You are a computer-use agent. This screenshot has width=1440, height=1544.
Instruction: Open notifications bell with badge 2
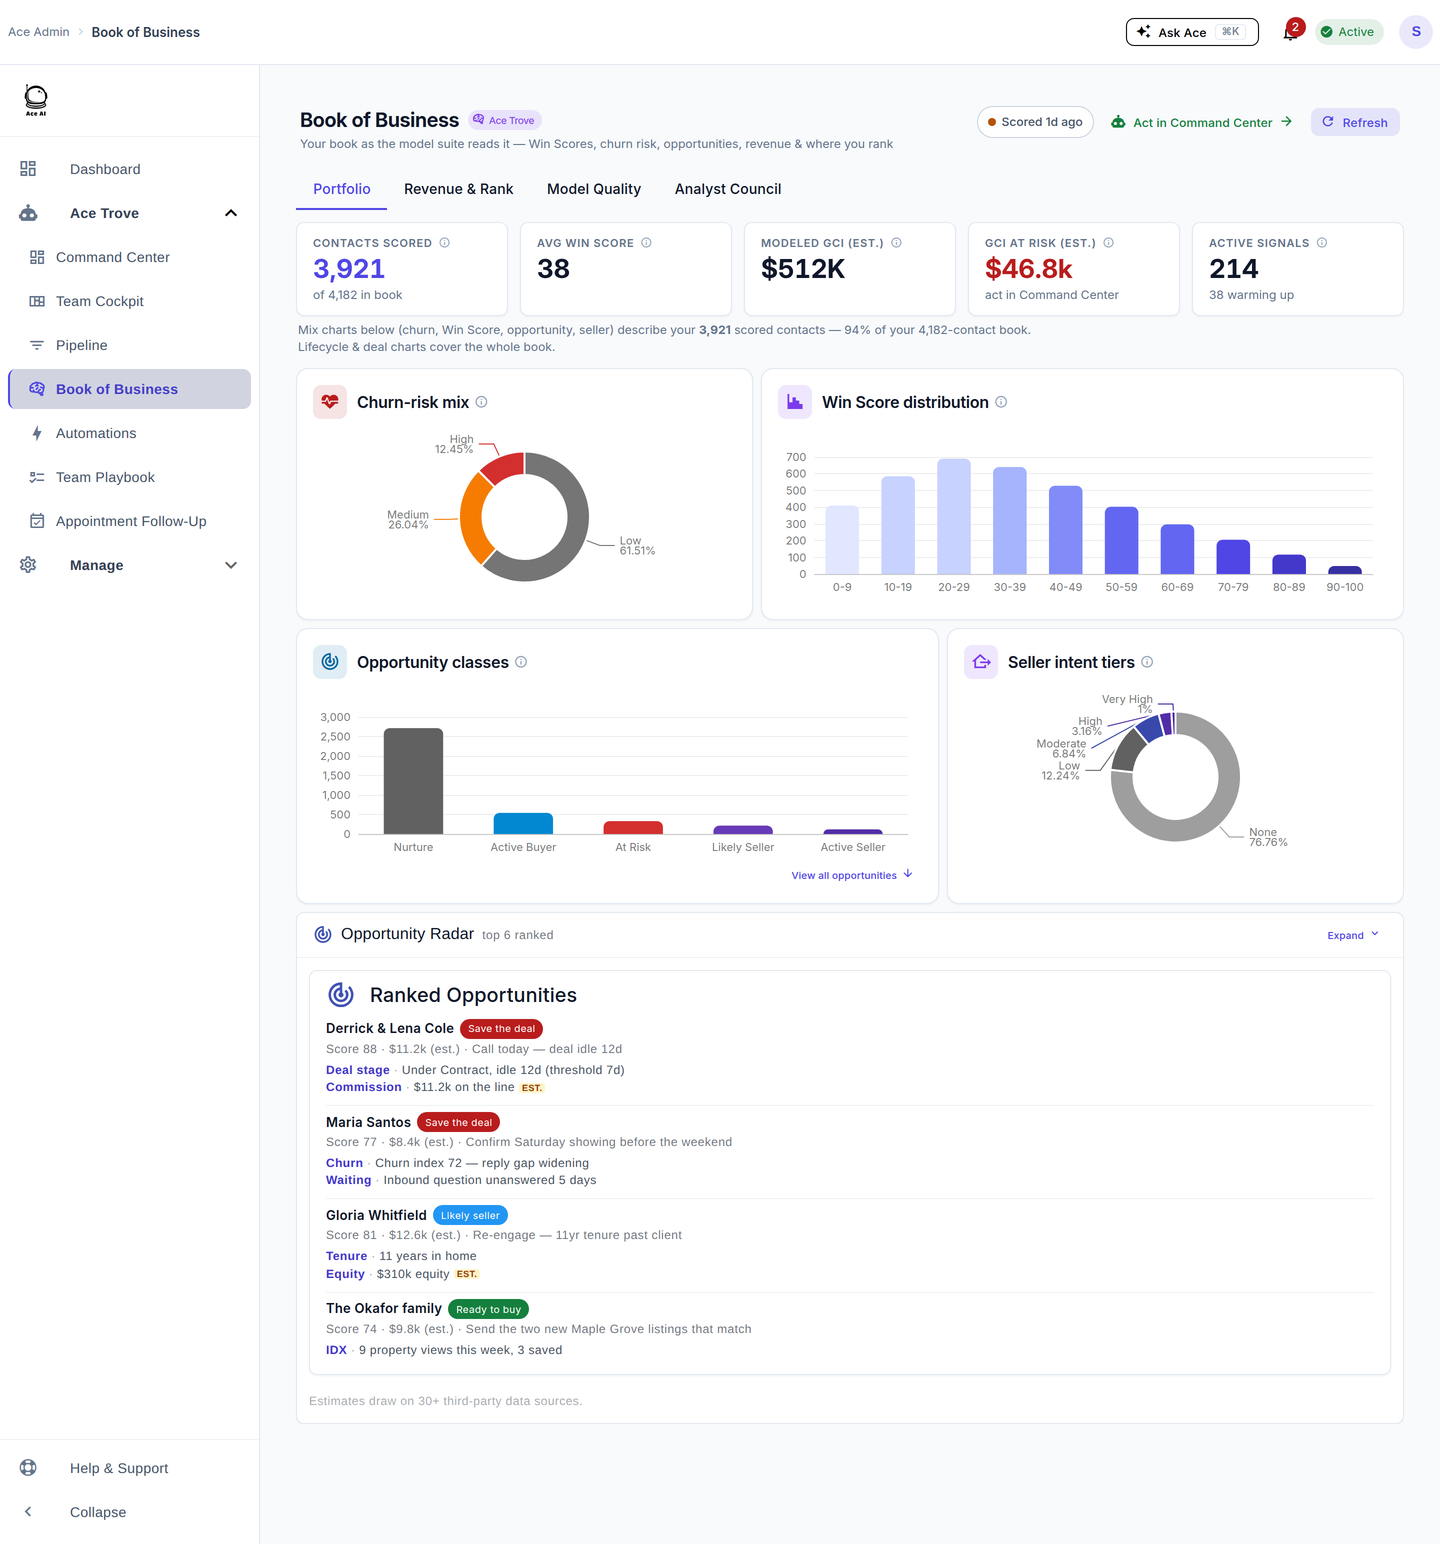coord(1291,32)
